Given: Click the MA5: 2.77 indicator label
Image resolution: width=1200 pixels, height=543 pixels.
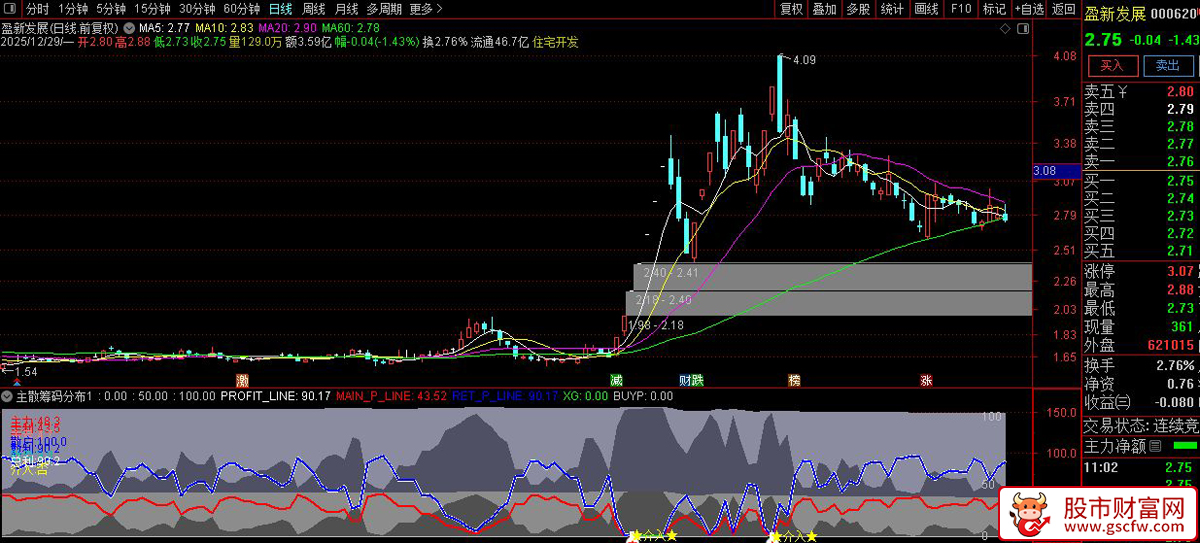Looking at the screenshot, I should click(163, 28).
